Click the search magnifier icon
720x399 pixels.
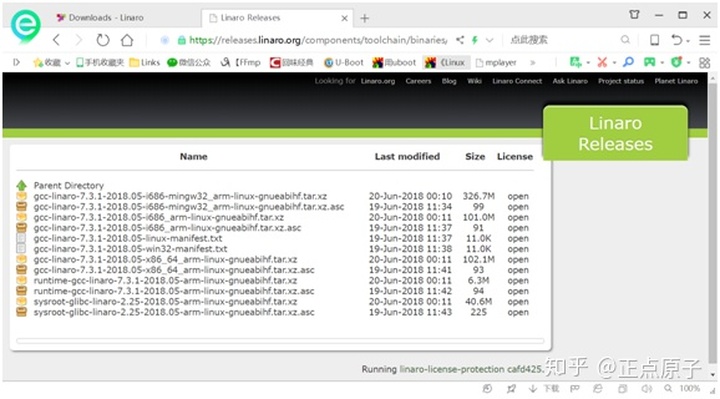625,39
